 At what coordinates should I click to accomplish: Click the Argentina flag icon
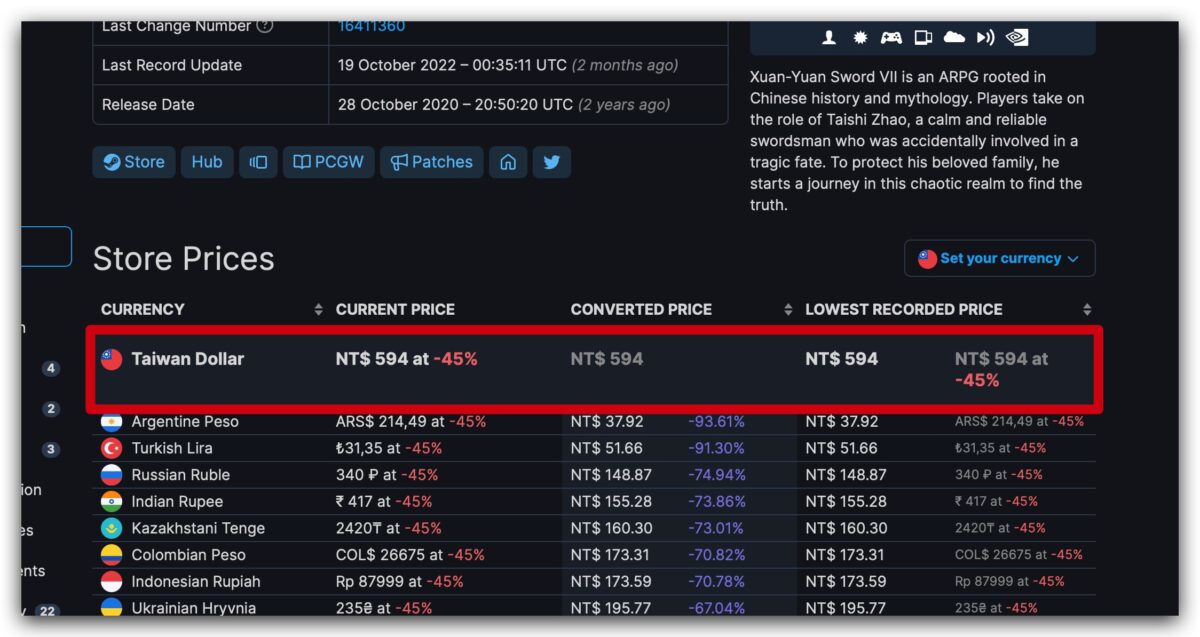pyautogui.click(x=111, y=421)
